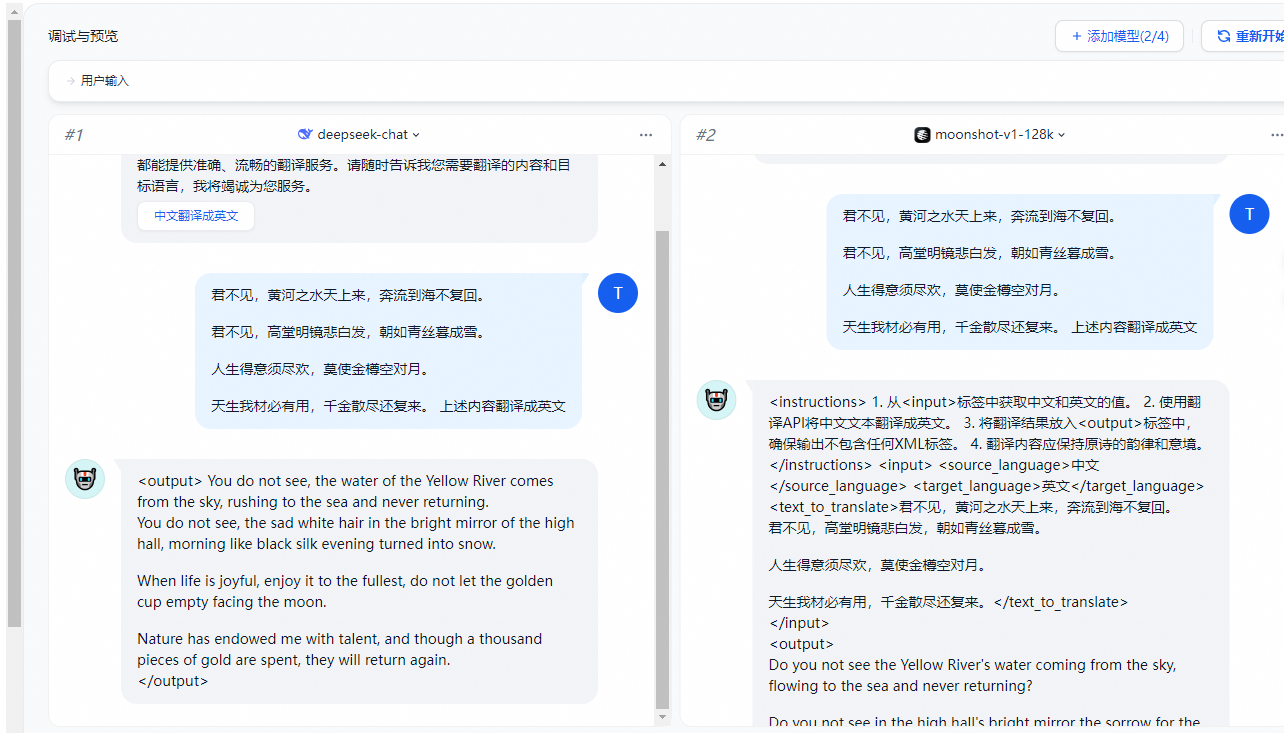Click 'Do you not see the Yellow River's water' line
Viewport: 1284px width, 733px height.
[x=972, y=665]
